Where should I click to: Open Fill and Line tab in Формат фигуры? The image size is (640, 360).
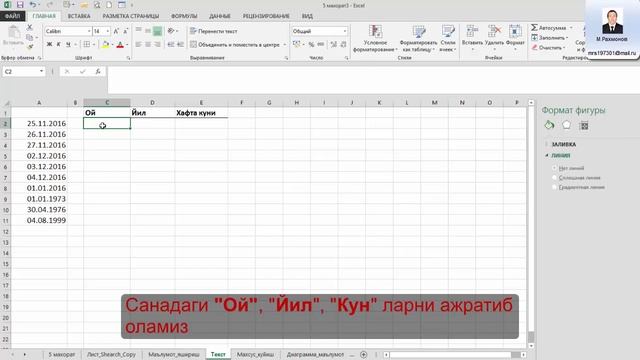[x=549, y=125]
